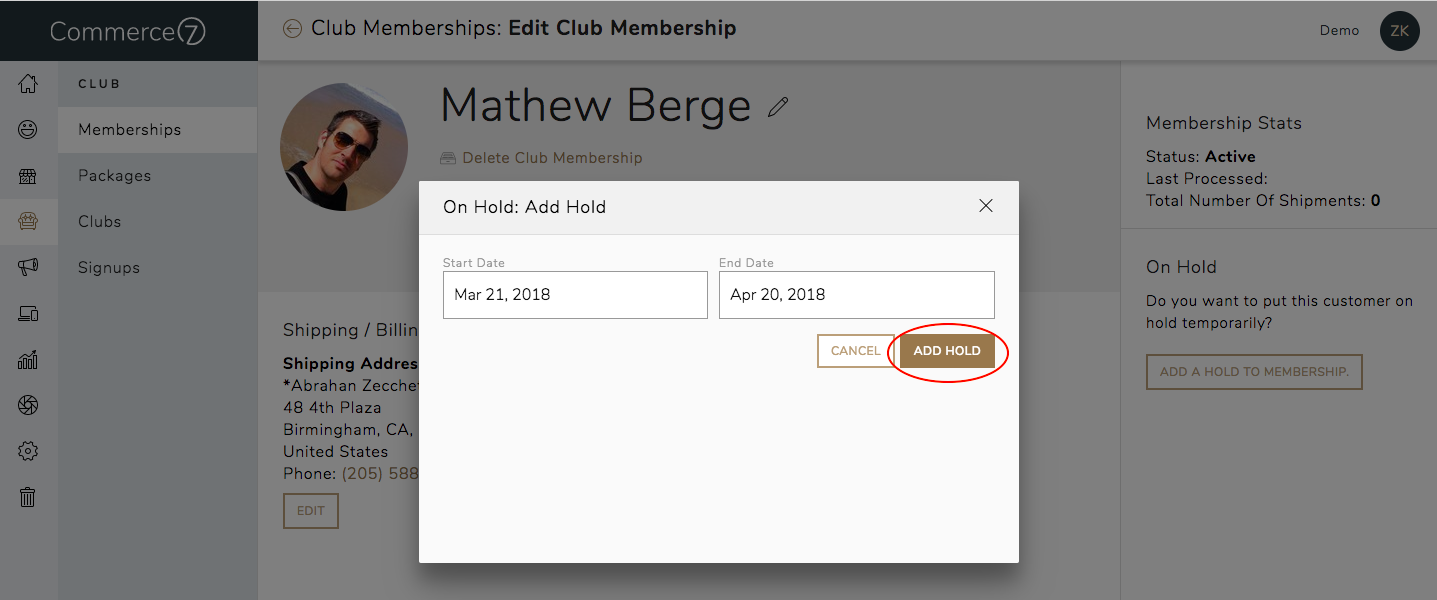Click the bar chart reports icon

click(x=28, y=360)
